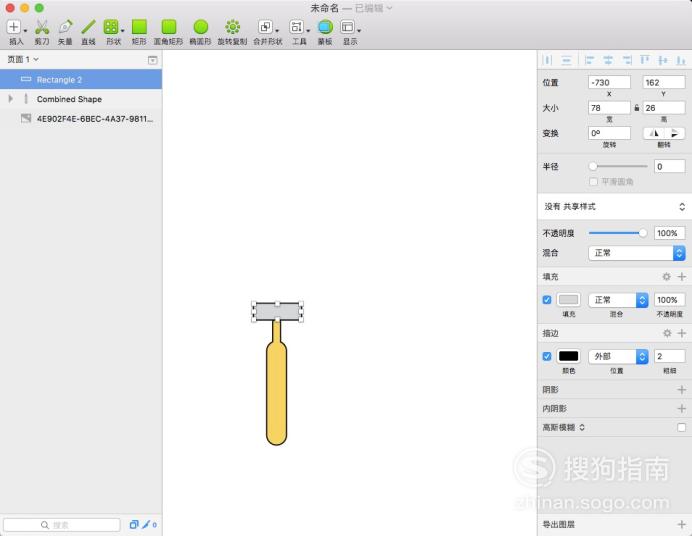The width and height of the screenshot is (692, 536).
Task: Open the shared style (没有 共享样式) dropdown
Action: pos(614,206)
